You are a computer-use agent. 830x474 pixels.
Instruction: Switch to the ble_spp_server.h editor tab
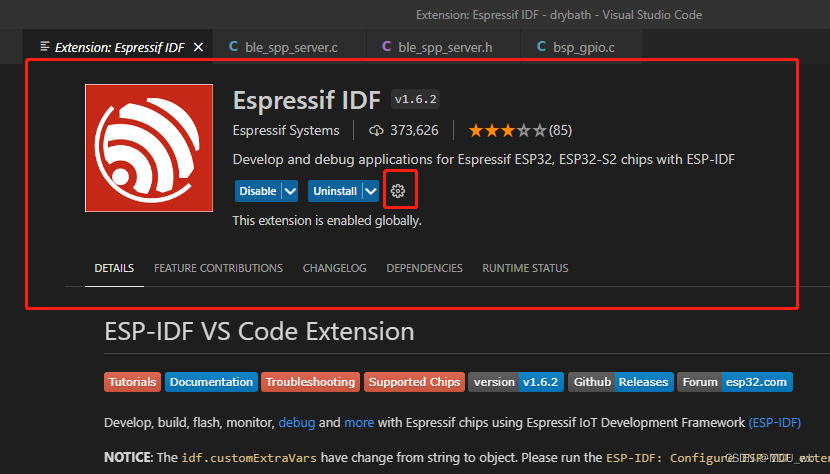tap(444, 47)
